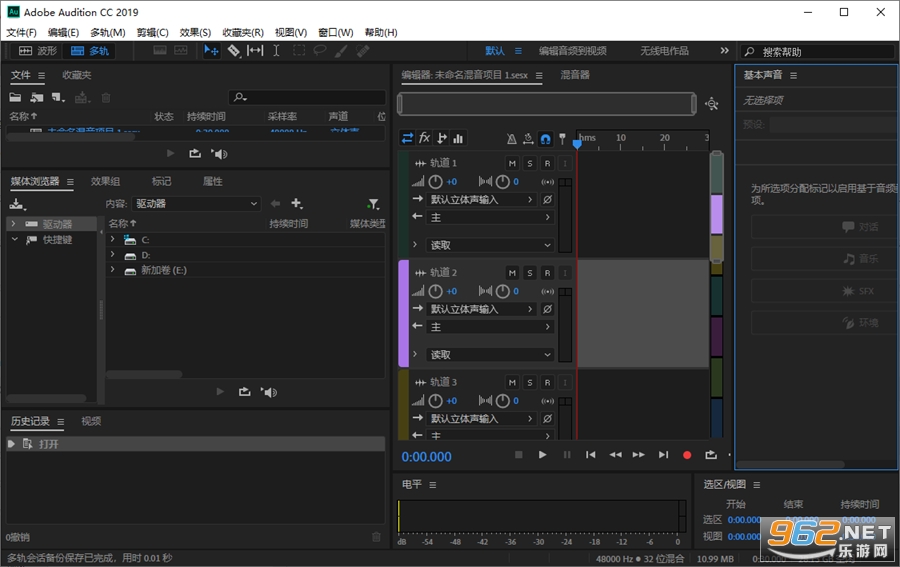Show the EQ section of tracks

coord(458,138)
